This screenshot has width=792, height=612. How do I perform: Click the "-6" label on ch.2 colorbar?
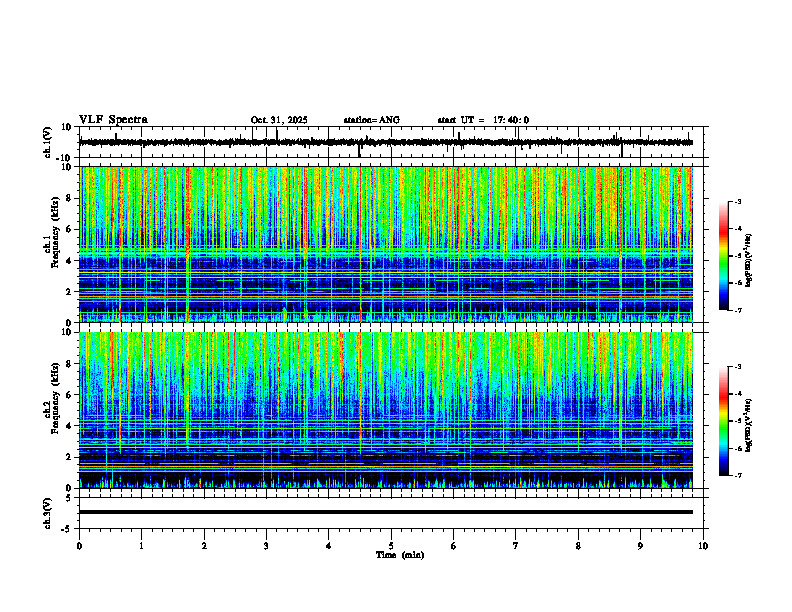pyautogui.click(x=737, y=448)
